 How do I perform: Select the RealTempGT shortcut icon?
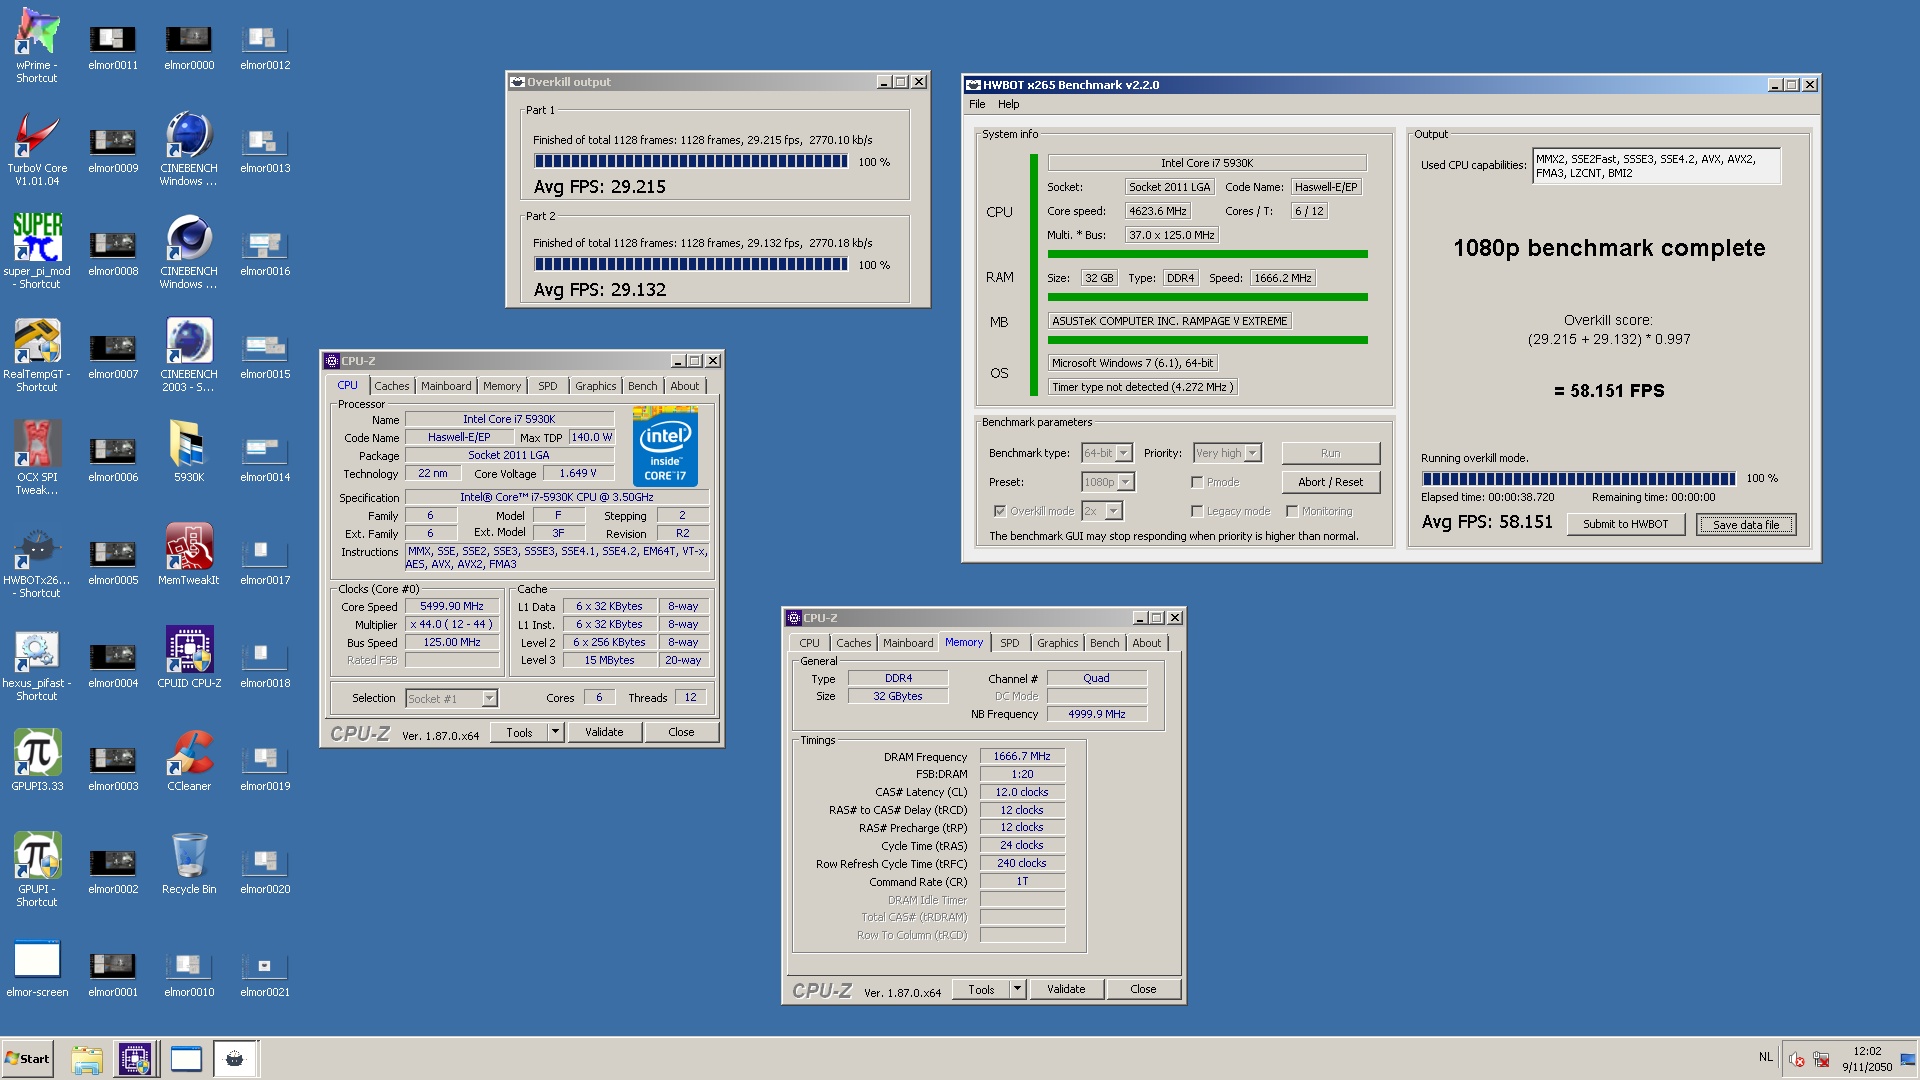37,354
